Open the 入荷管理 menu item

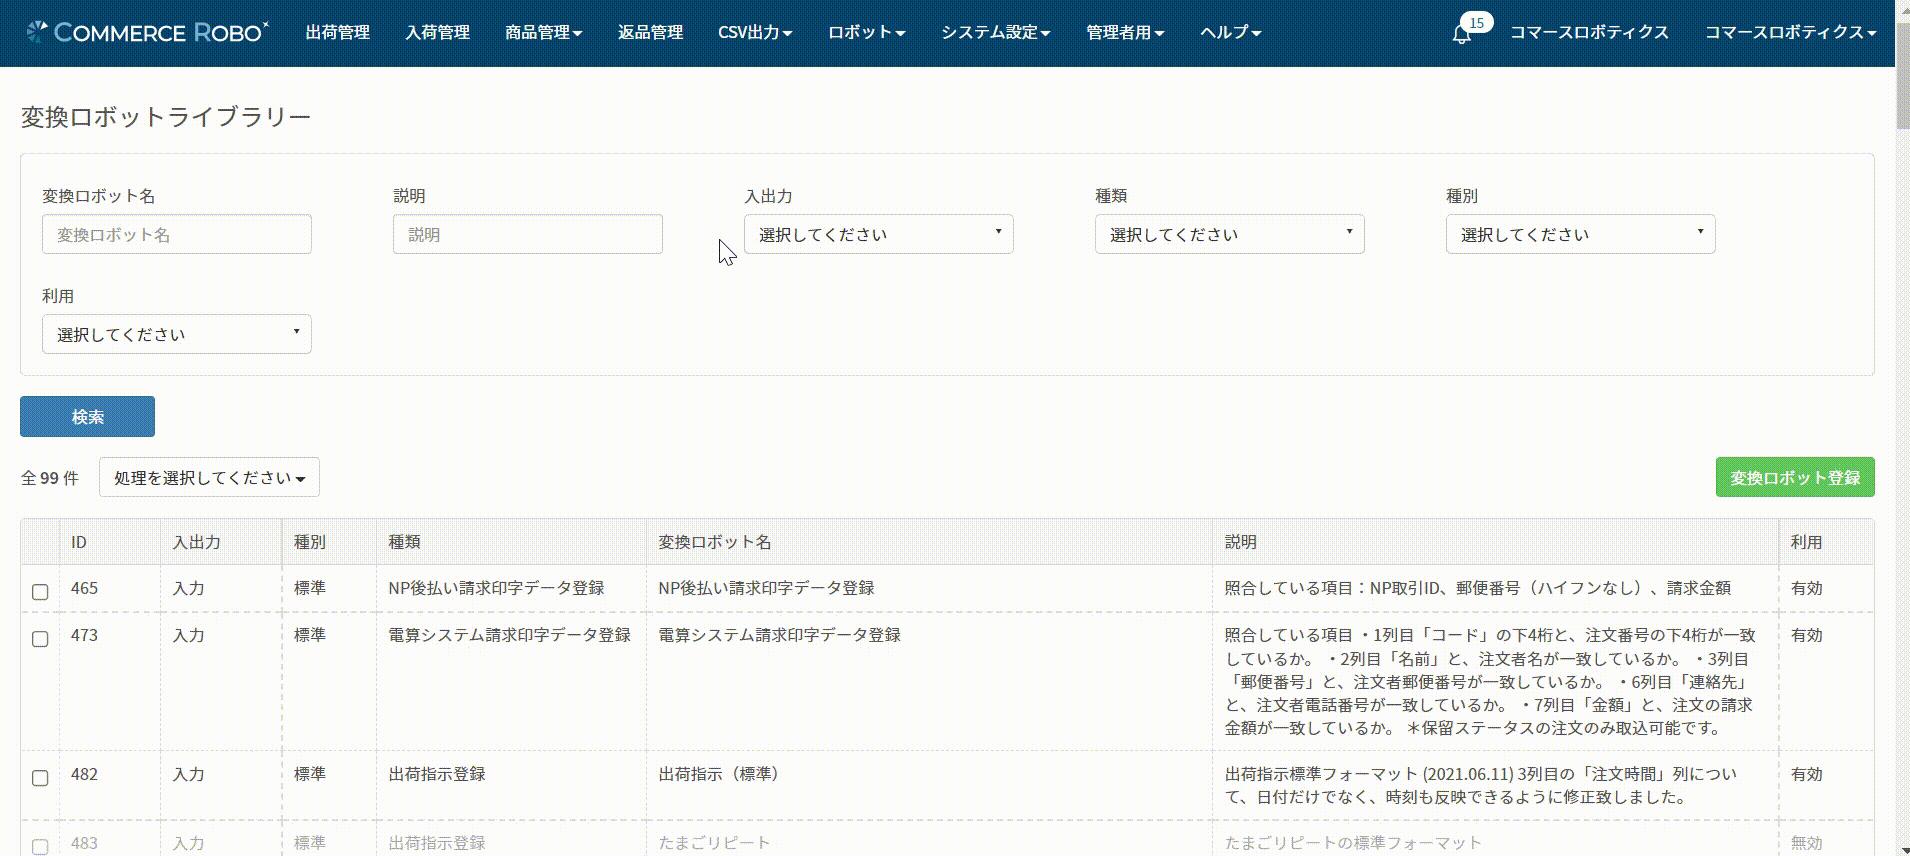(437, 32)
